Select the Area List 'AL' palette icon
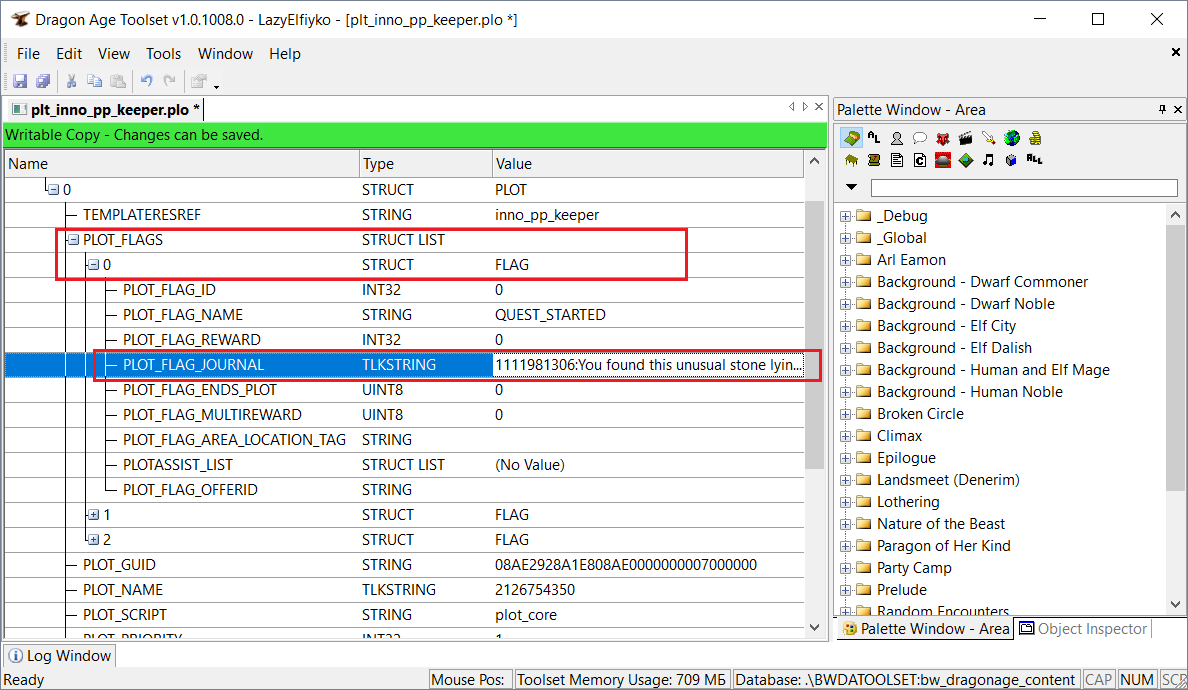This screenshot has width=1188, height=690. tap(874, 138)
